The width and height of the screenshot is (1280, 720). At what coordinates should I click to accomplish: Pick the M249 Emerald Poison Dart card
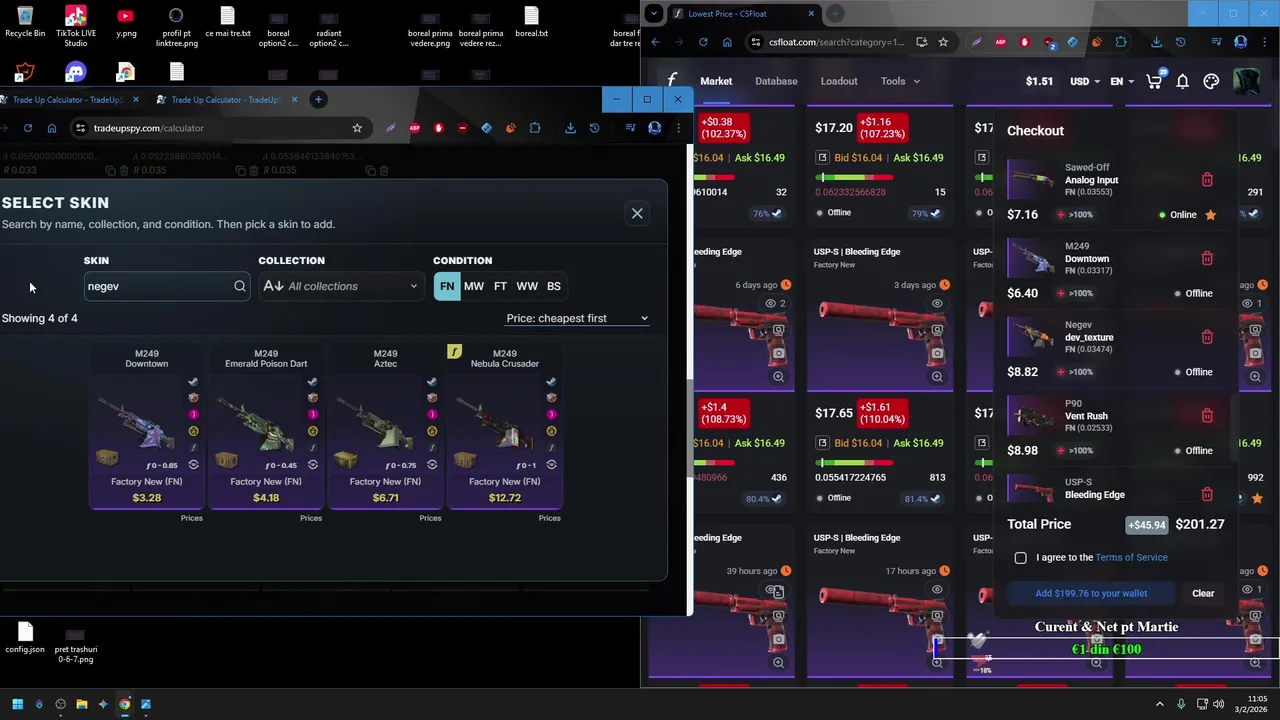point(266,426)
